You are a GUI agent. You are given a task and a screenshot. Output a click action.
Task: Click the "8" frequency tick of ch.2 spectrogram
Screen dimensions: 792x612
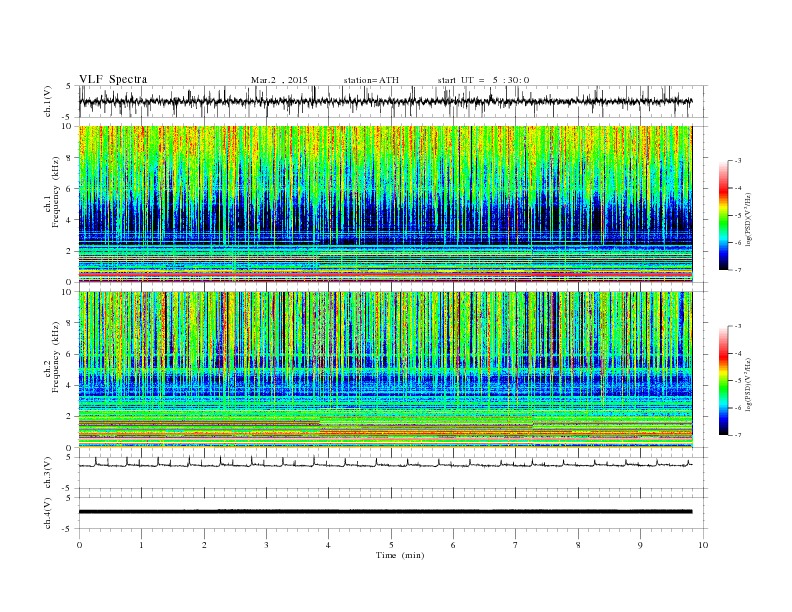(70, 323)
